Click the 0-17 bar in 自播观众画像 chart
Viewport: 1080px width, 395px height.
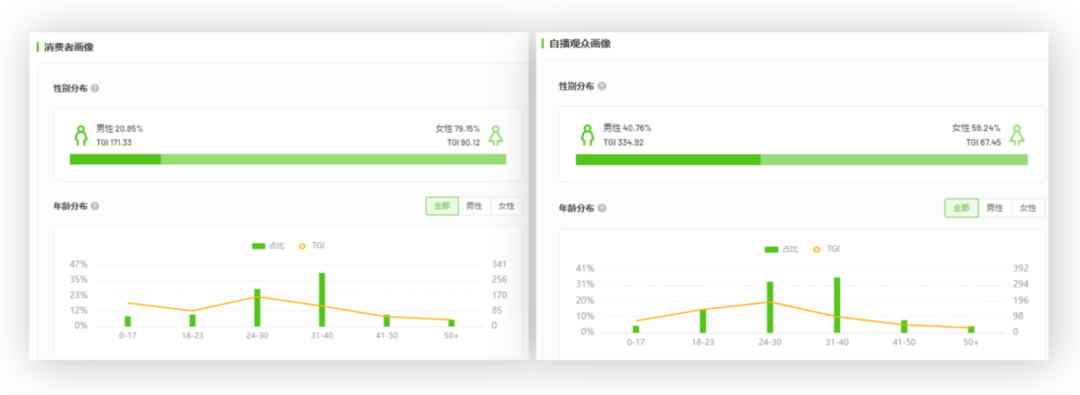click(636, 329)
